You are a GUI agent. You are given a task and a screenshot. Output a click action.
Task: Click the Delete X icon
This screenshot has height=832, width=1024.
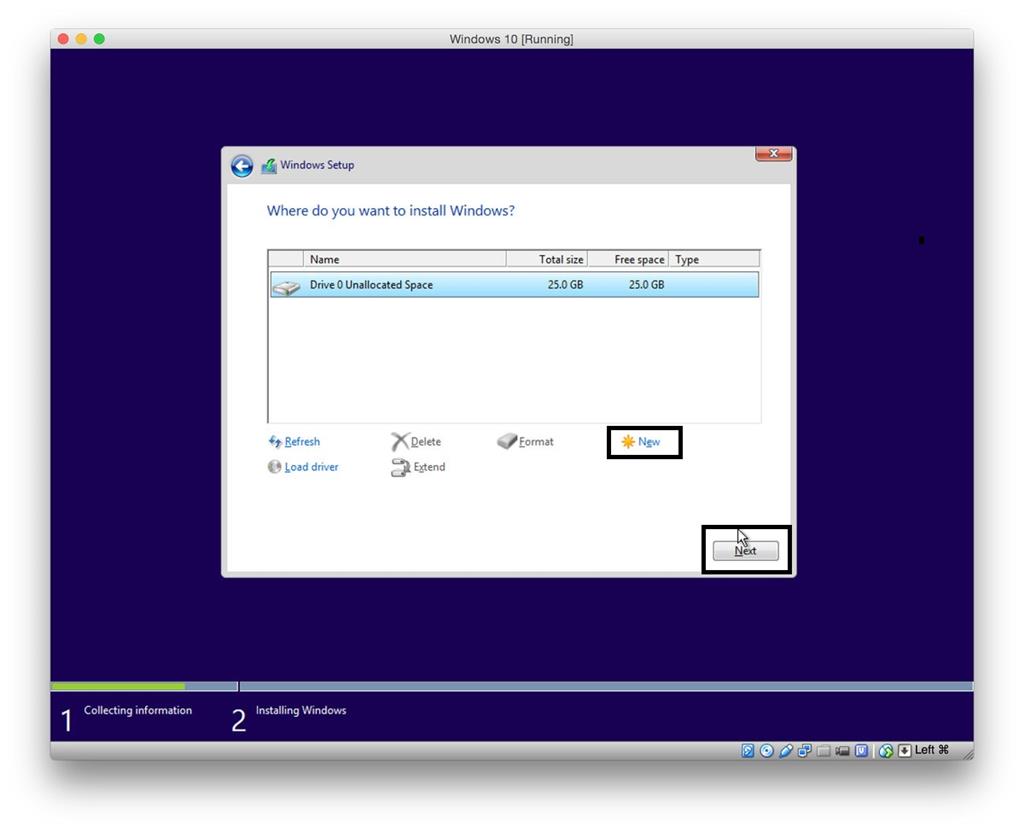tap(400, 441)
